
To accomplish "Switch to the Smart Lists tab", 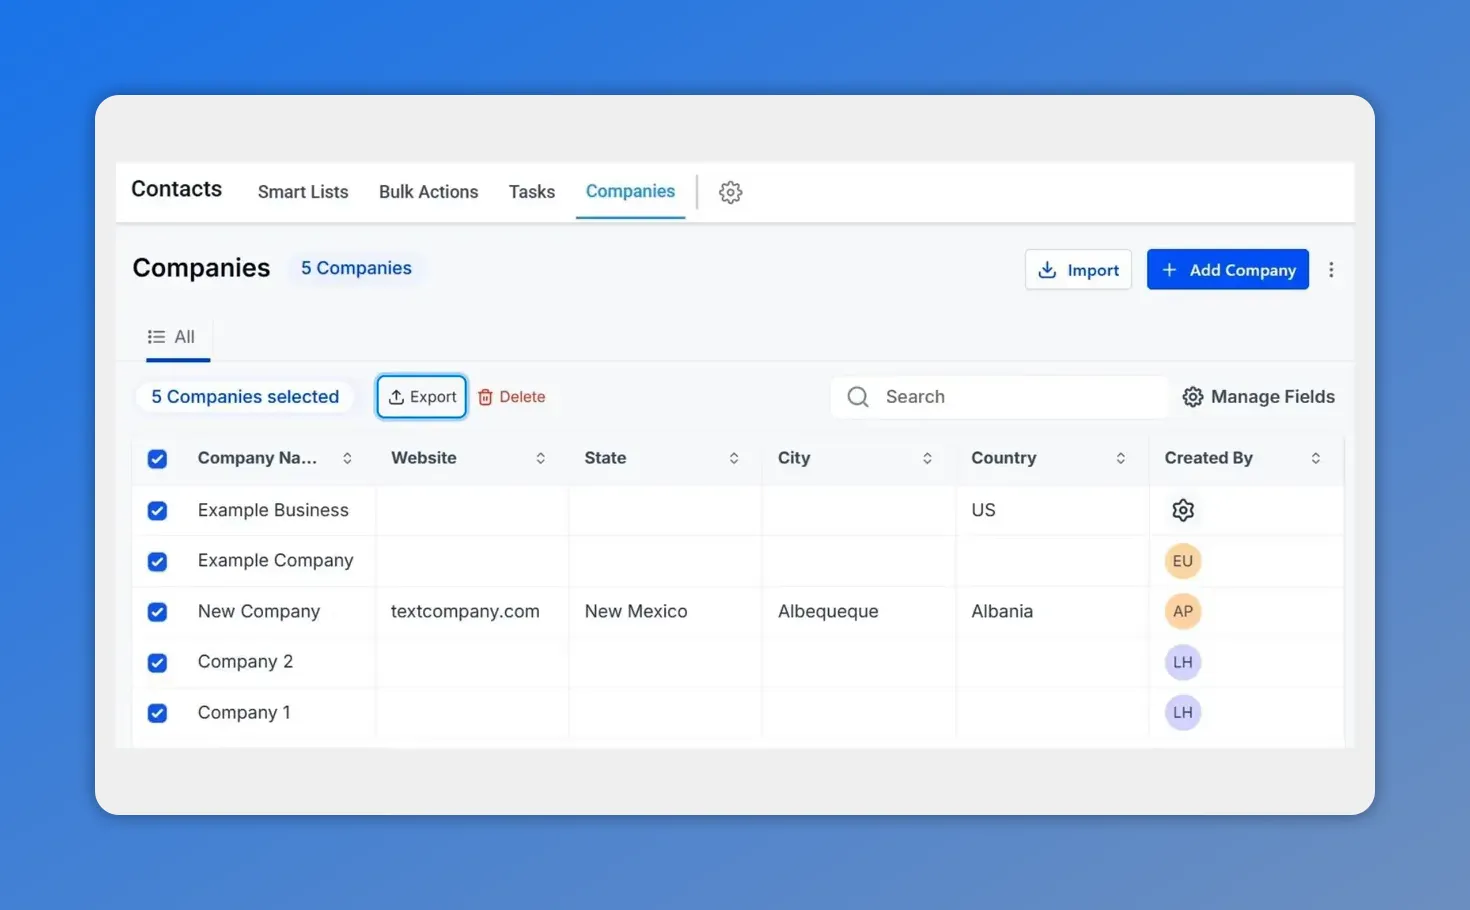I will tap(302, 191).
